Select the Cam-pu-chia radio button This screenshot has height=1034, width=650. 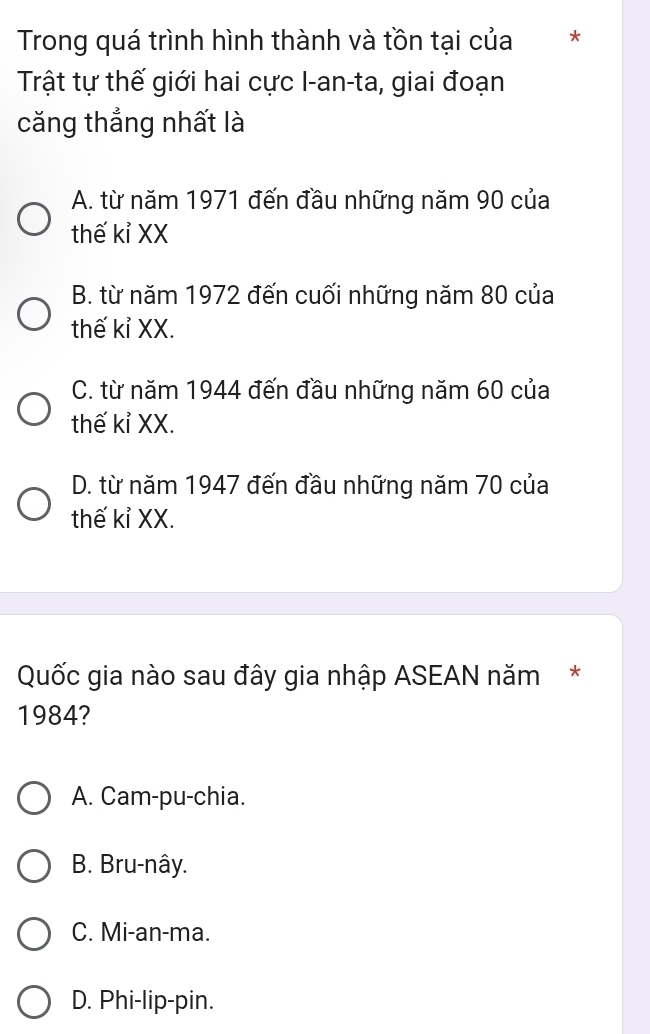[35, 797]
